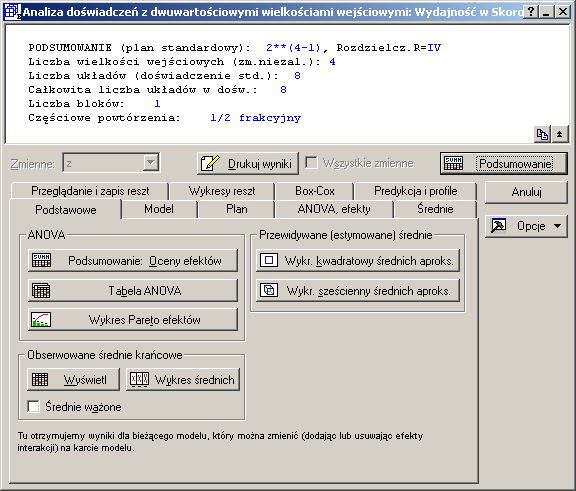Open Wykr. kwadratowy średnich aproks.

coord(358,261)
